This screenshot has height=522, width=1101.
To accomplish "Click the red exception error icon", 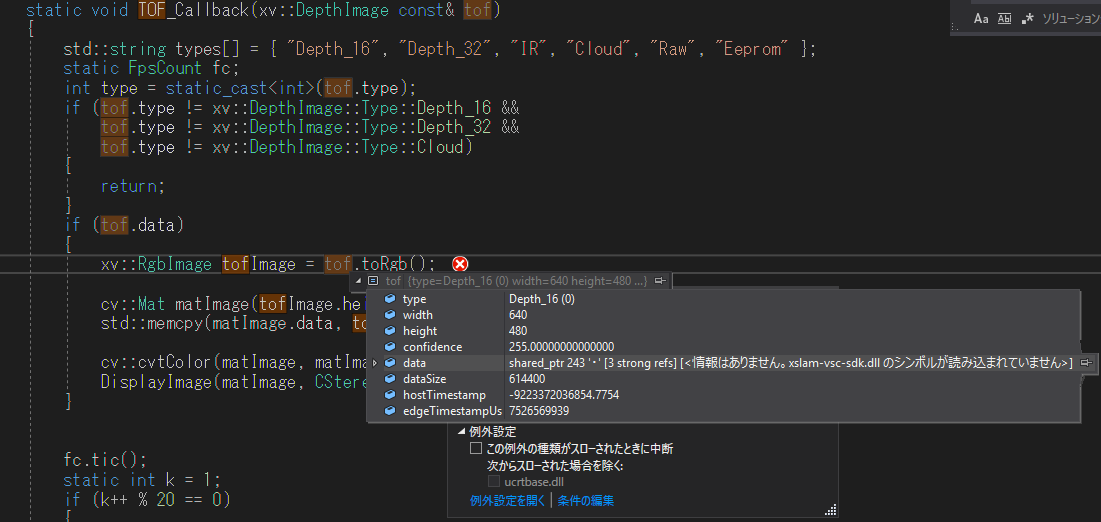I will (460, 264).
